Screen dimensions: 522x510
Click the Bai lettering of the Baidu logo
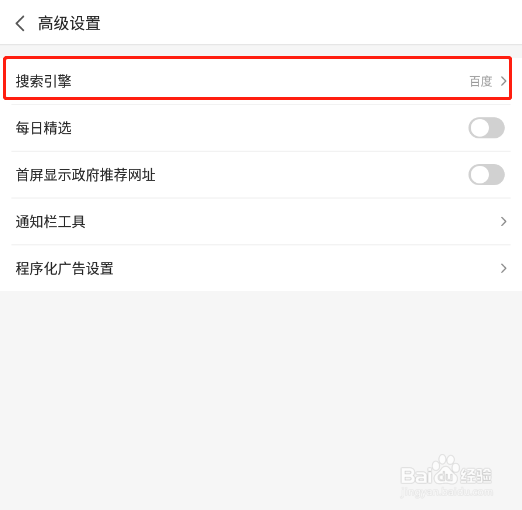[415, 476]
